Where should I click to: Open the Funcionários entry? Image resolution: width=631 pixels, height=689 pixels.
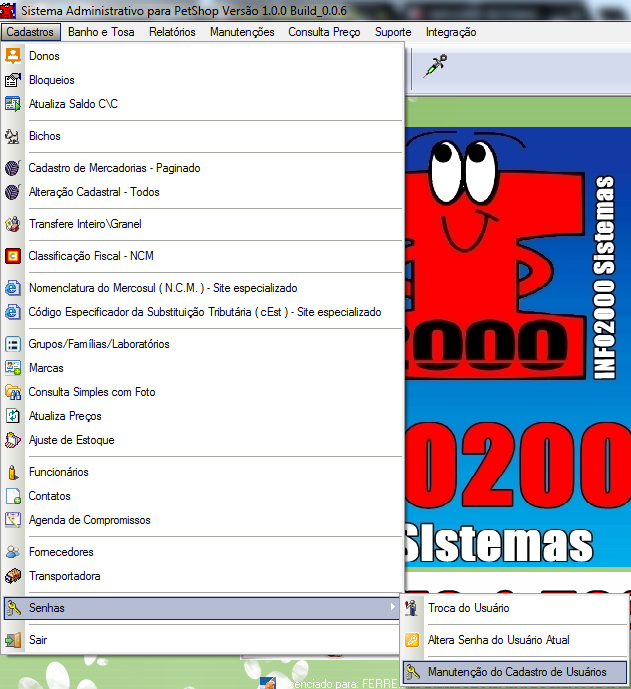(x=203, y=472)
